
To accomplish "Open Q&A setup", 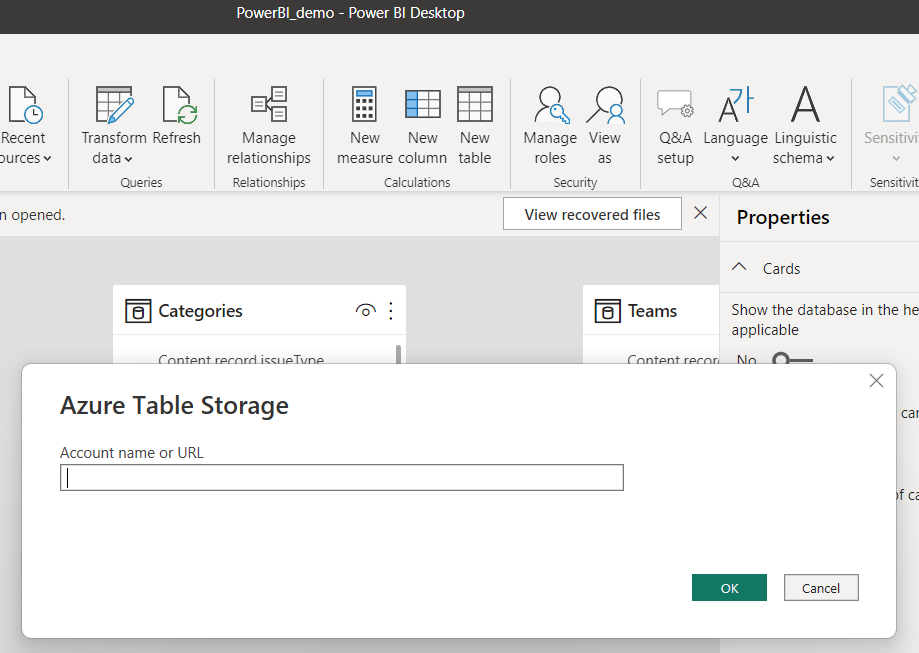I will (675, 125).
